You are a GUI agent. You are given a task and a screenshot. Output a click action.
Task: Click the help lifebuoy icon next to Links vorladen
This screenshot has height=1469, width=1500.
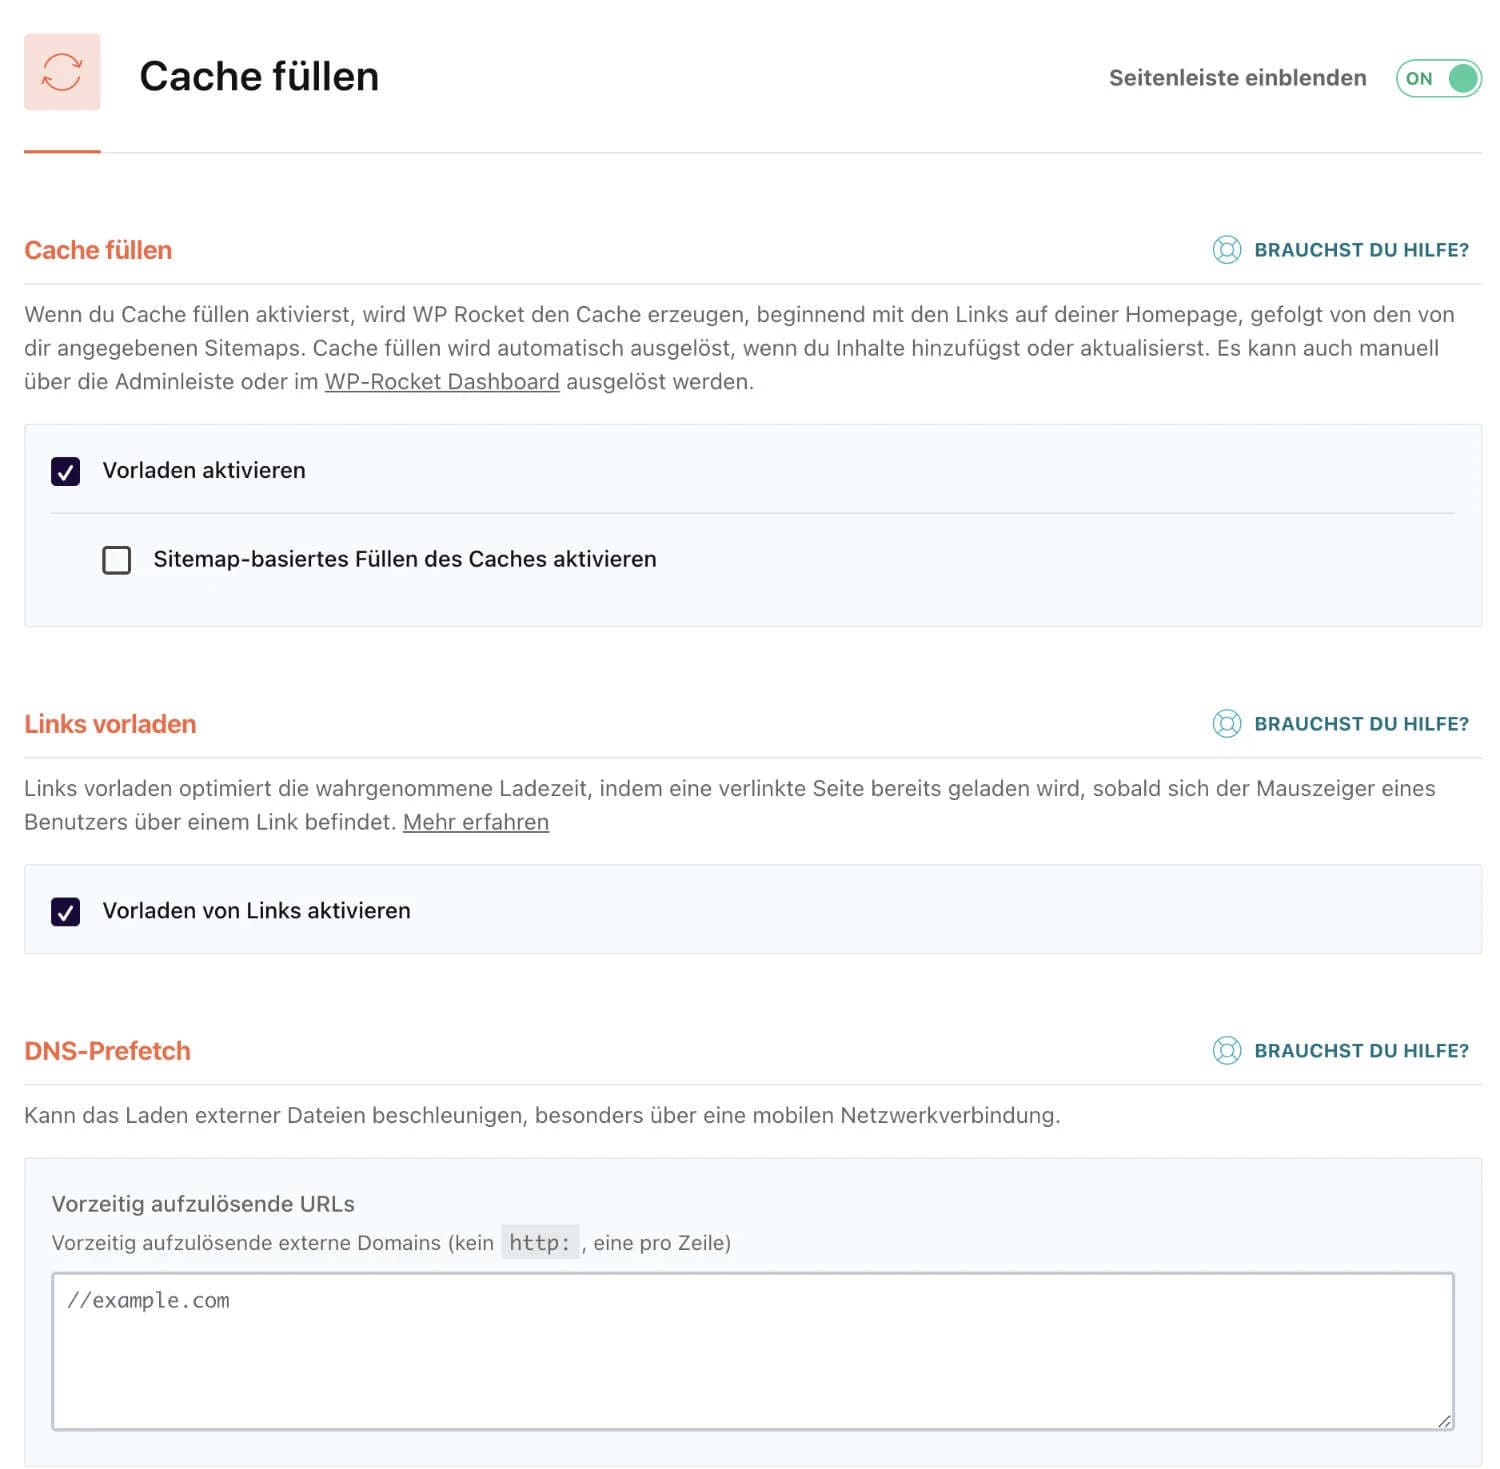click(x=1226, y=724)
